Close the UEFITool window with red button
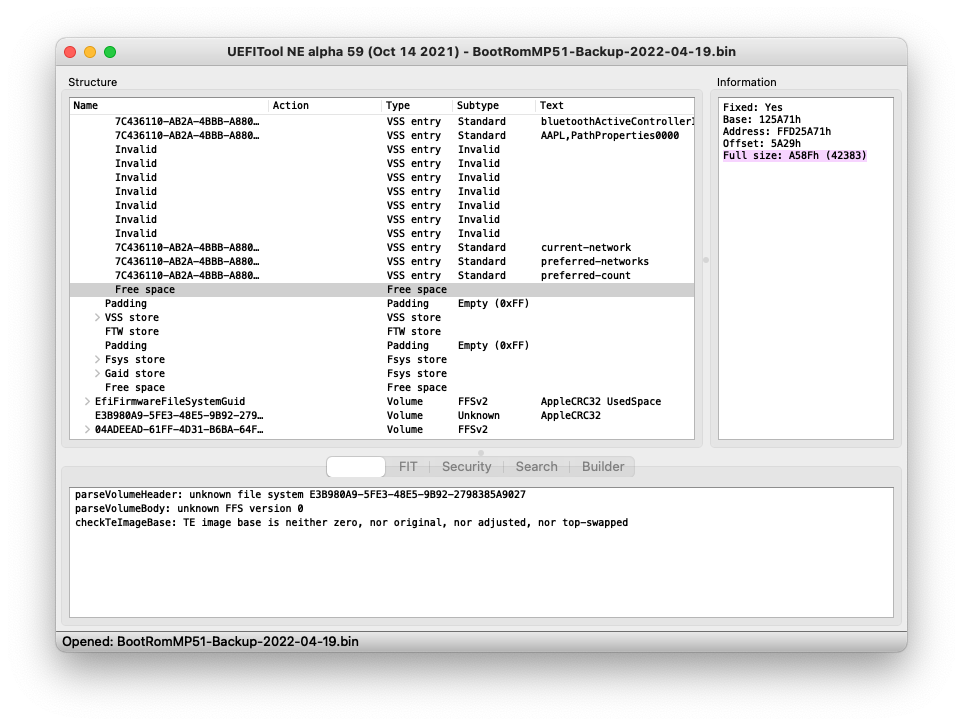Screen dimensions: 963x726 [x=70, y=52]
